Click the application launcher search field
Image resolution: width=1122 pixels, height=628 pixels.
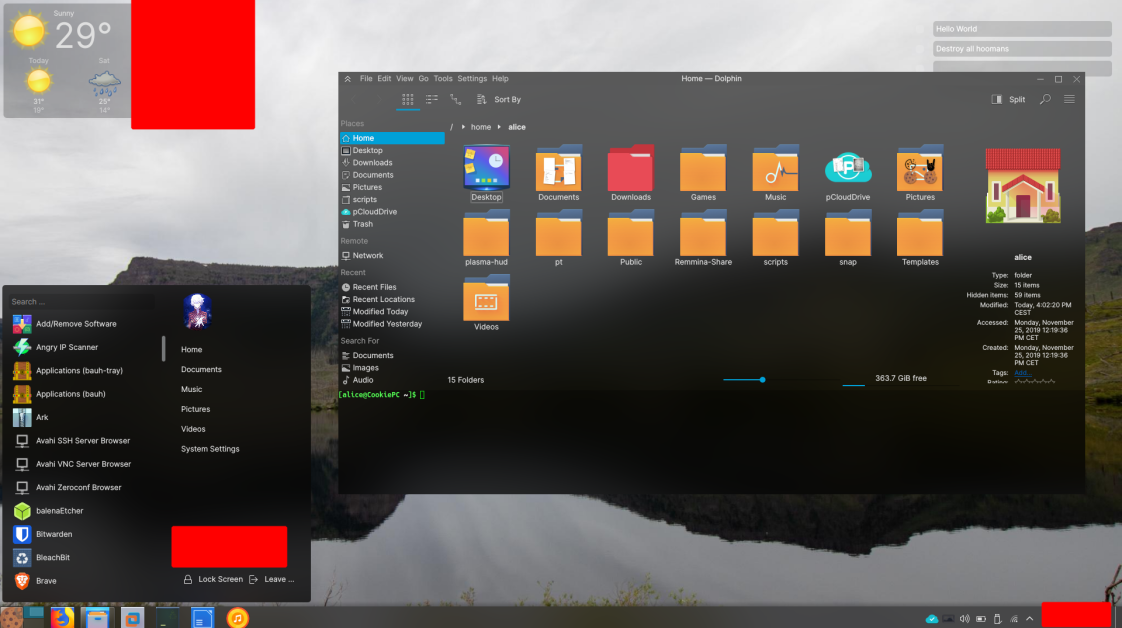click(80, 301)
